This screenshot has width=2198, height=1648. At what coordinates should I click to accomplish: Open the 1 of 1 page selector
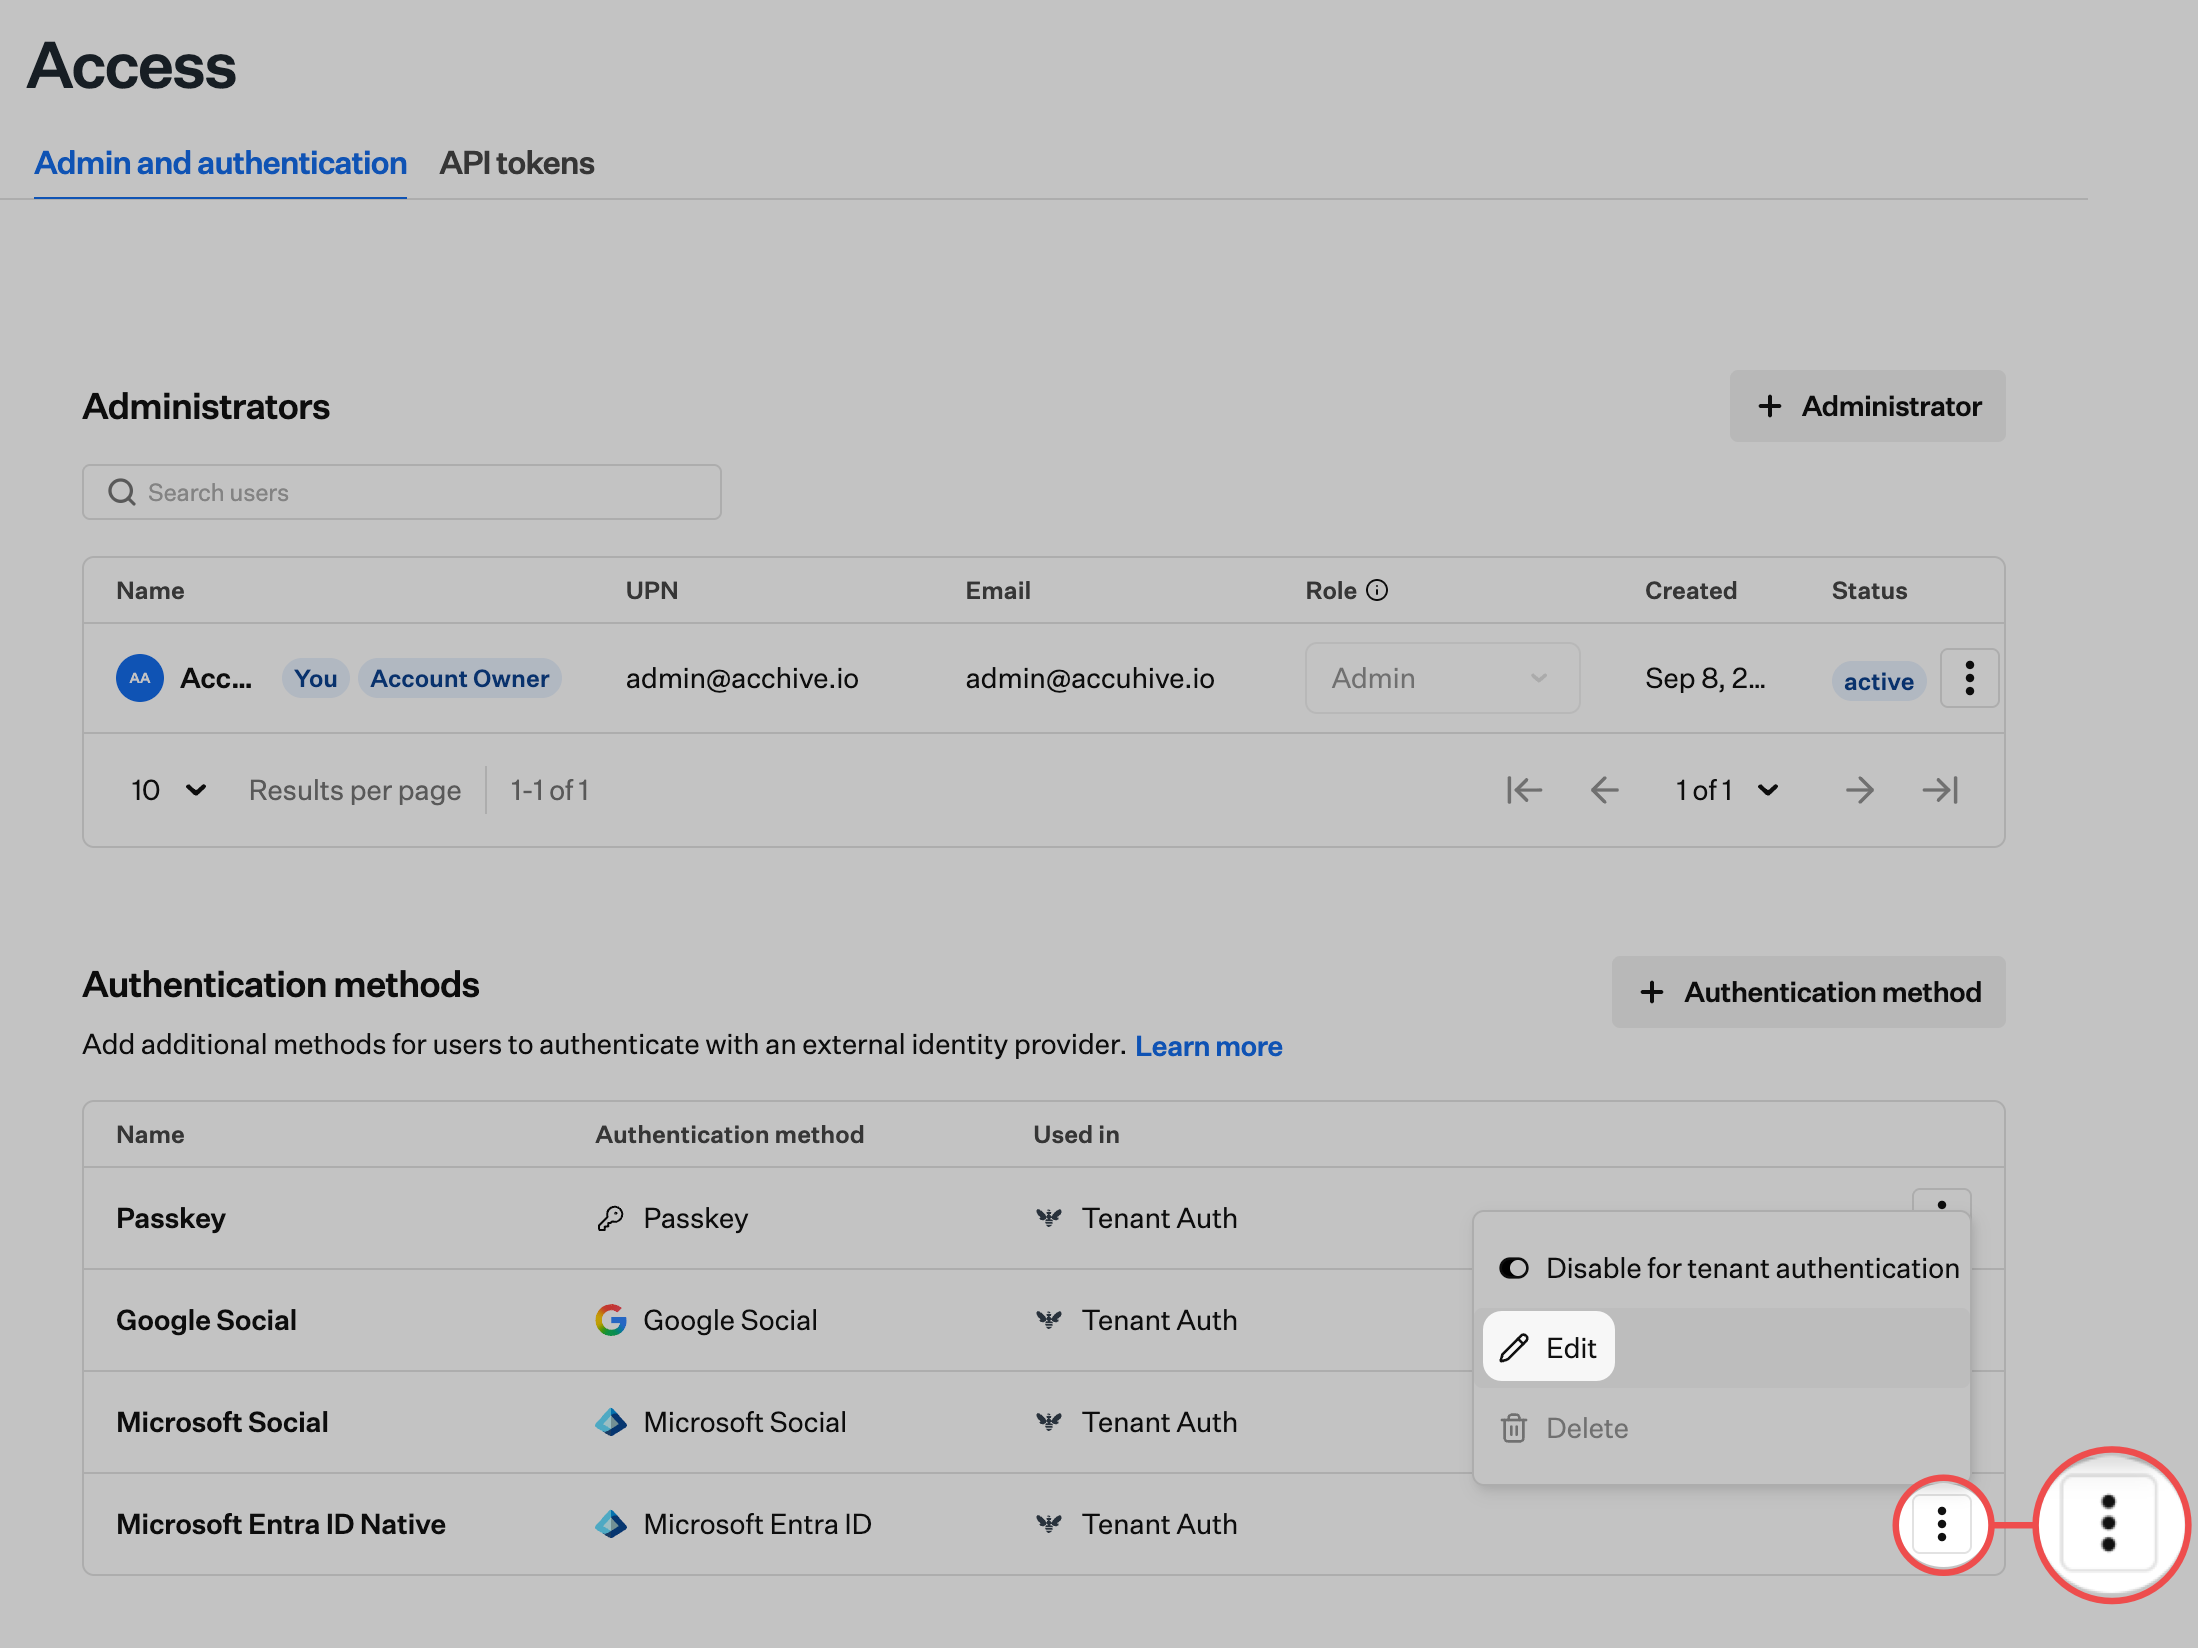point(1726,790)
